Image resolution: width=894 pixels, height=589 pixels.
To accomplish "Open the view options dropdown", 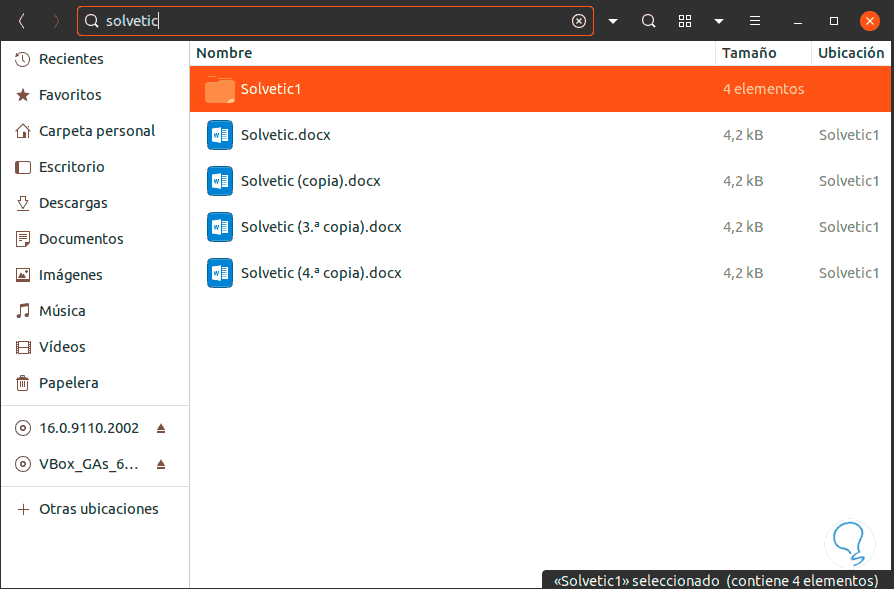I will point(719,20).
